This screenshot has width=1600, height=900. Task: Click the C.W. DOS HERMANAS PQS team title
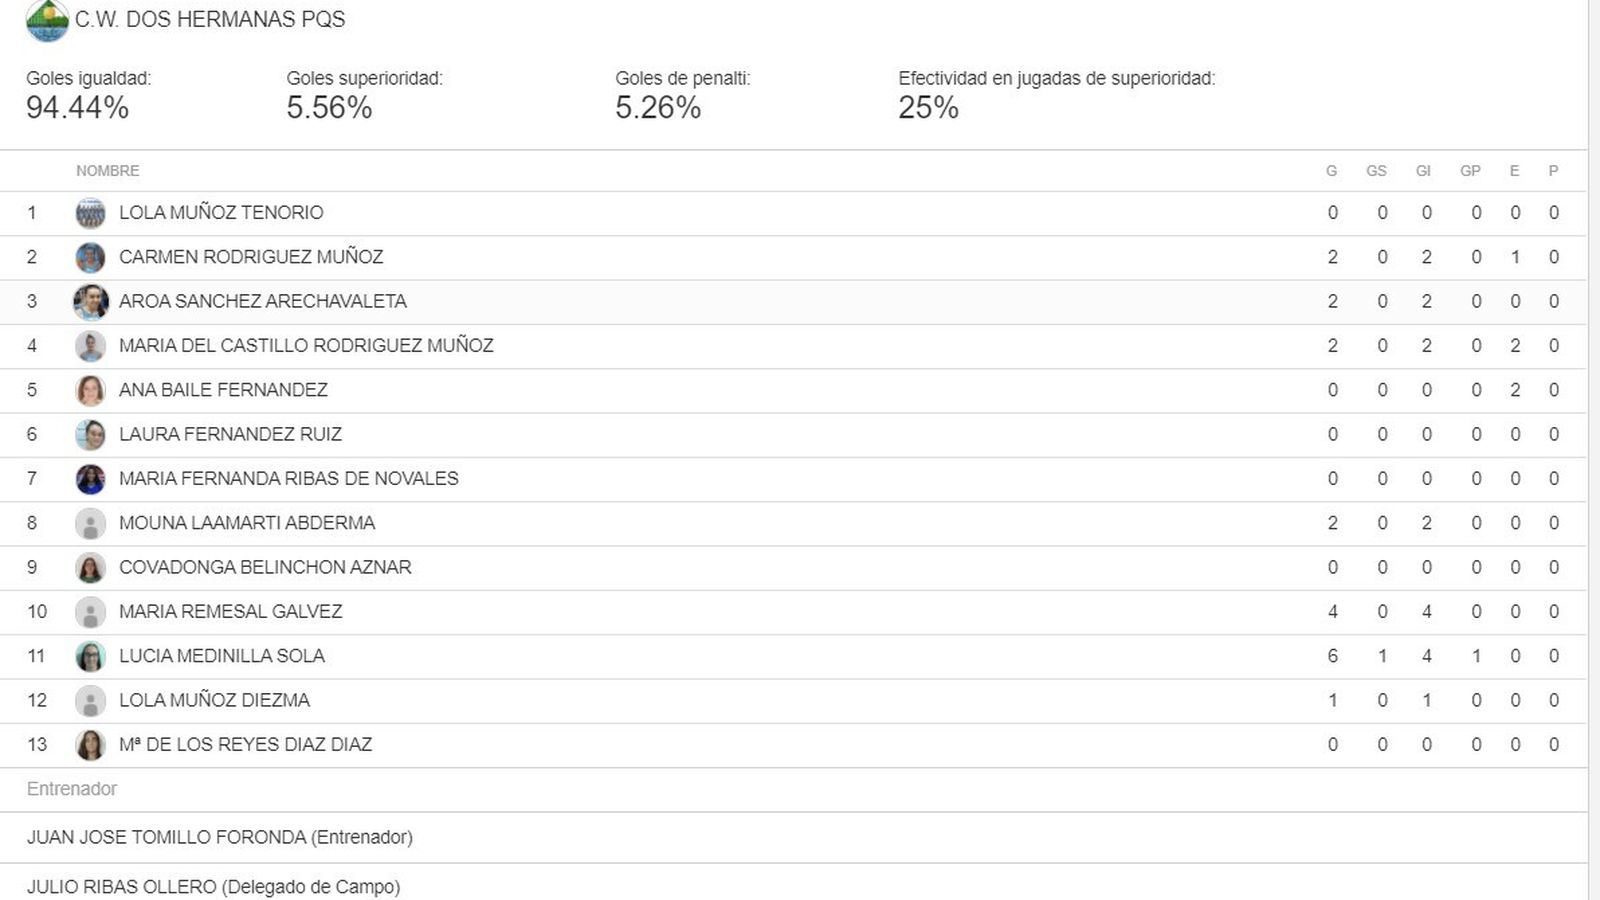[x=210, y=20]
